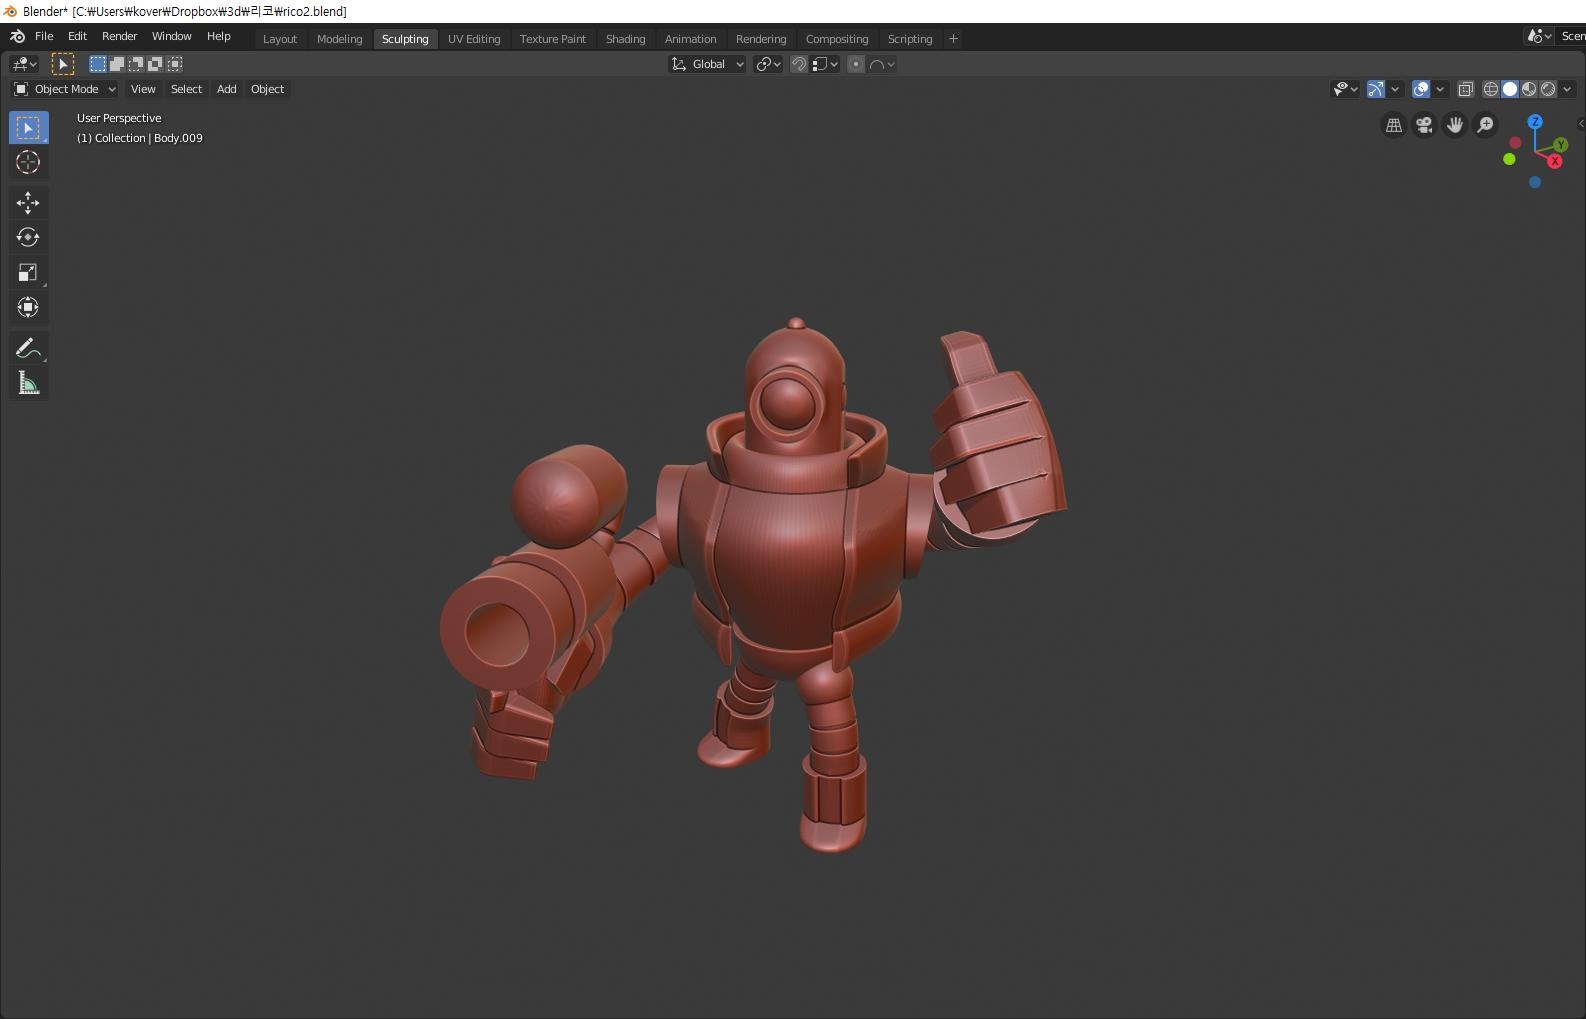Switch to the Layout workspace tab
The width and height of the screenshot is (1586, 1019).
(280, 39)
